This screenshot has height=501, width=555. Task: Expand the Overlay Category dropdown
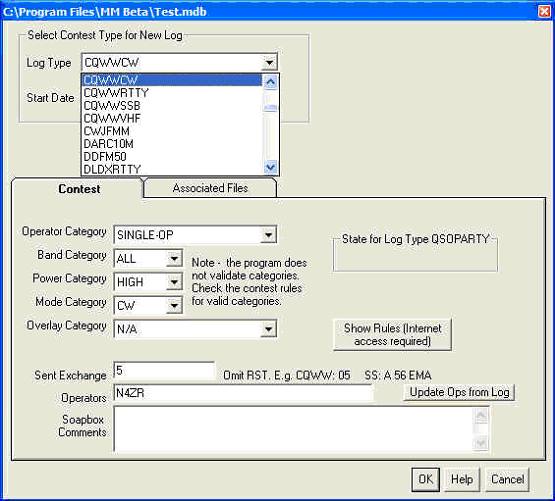click(x=268, y=329)
